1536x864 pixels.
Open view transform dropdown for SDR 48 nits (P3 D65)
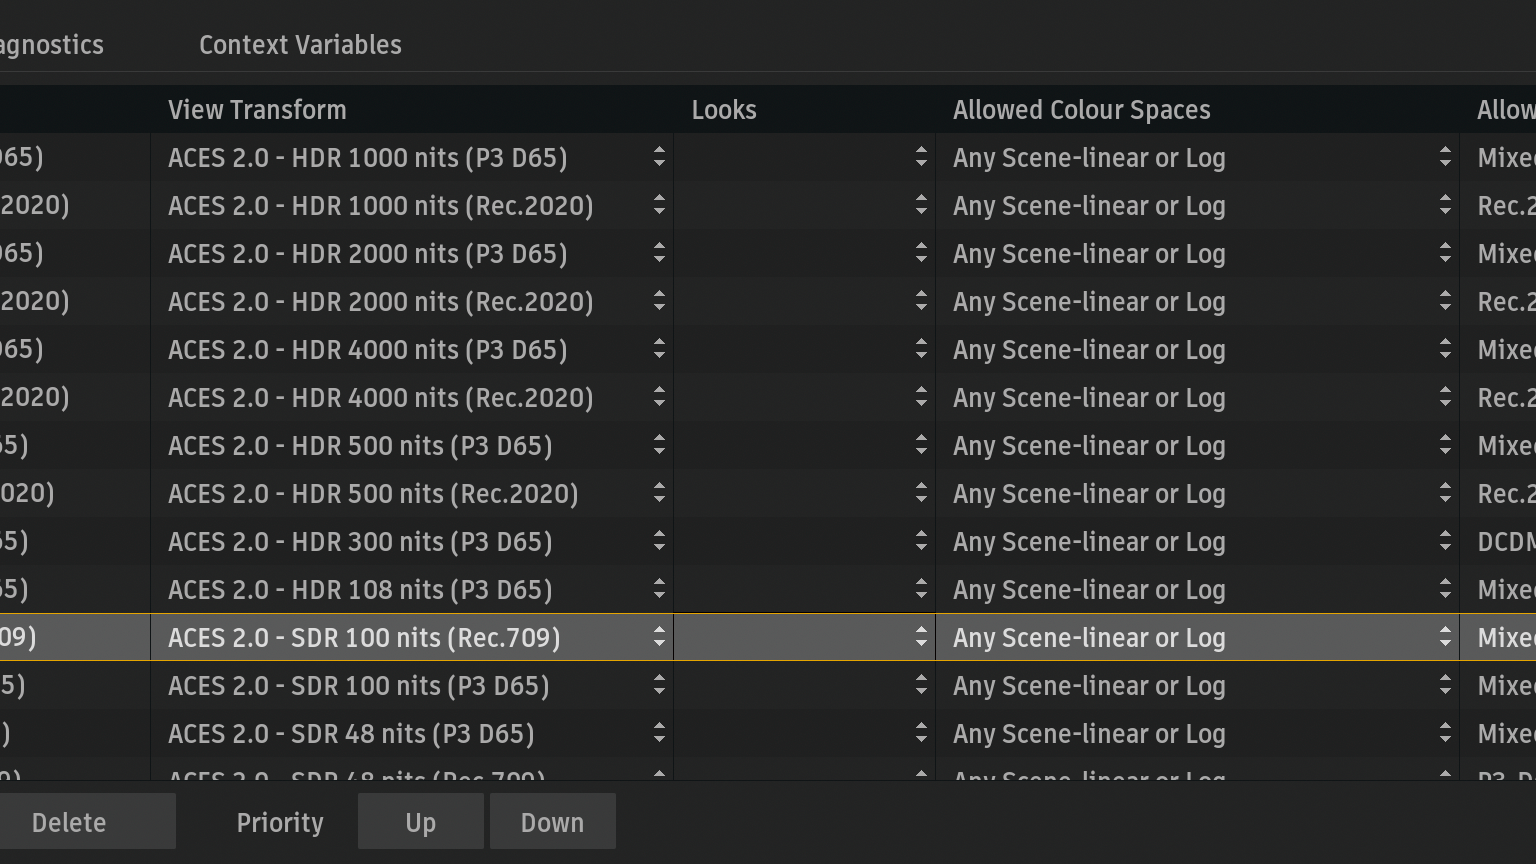coord(412,734)
